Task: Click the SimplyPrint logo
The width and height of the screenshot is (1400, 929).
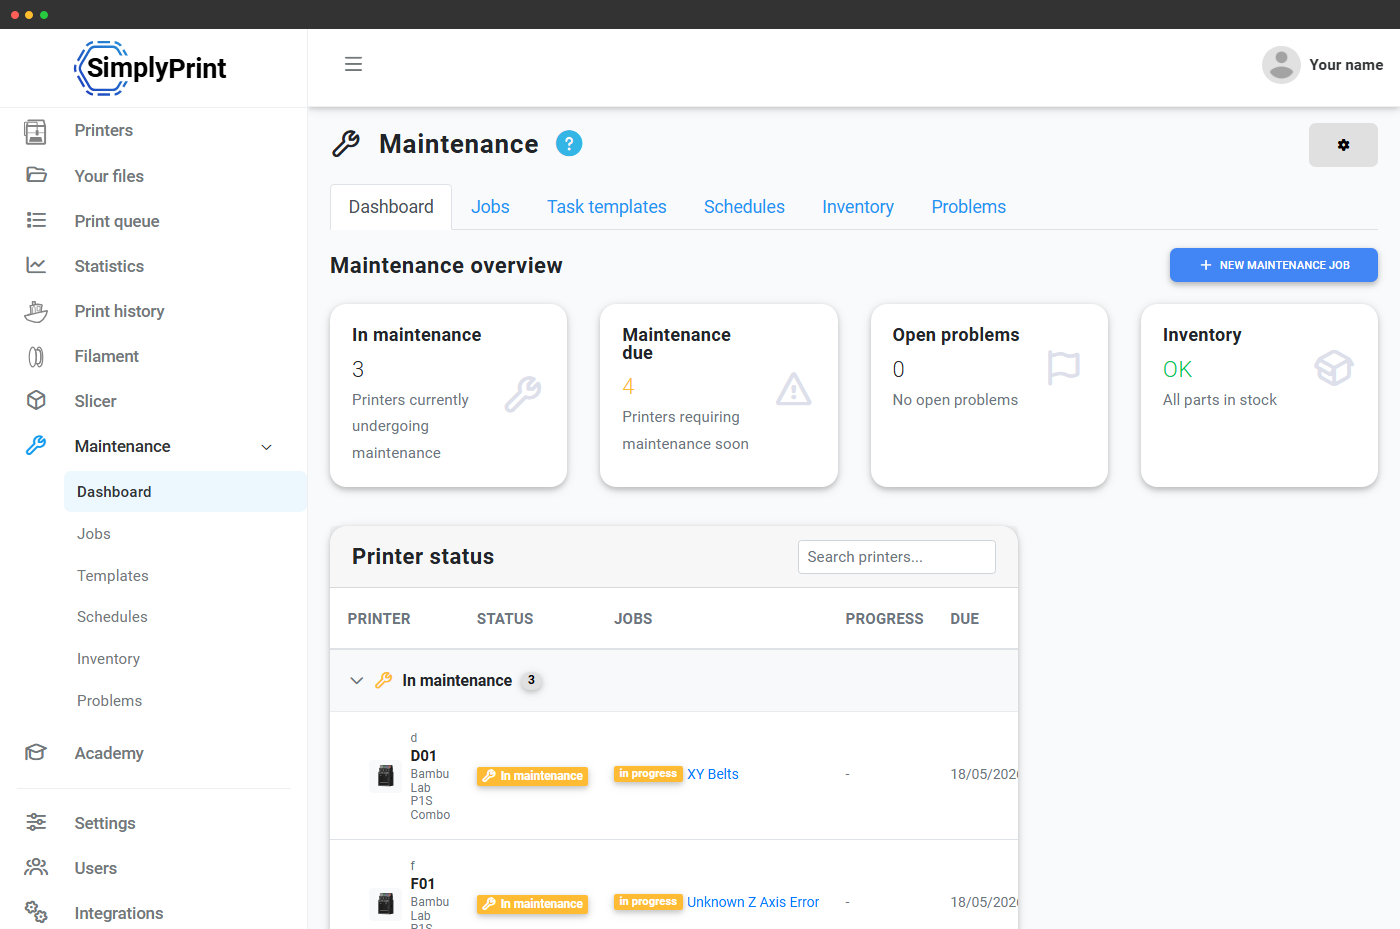Action: pos(151,68)
